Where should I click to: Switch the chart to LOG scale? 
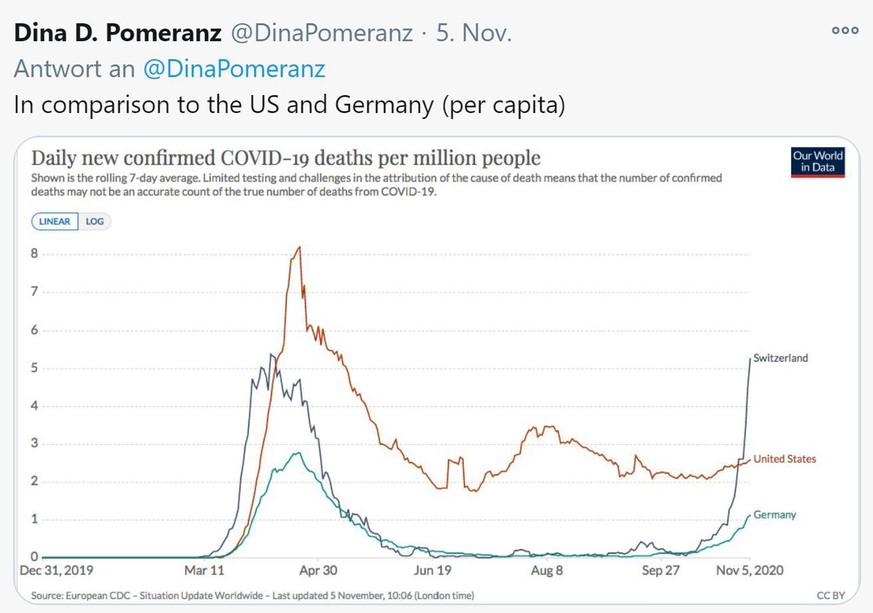(x=95, y=221)
